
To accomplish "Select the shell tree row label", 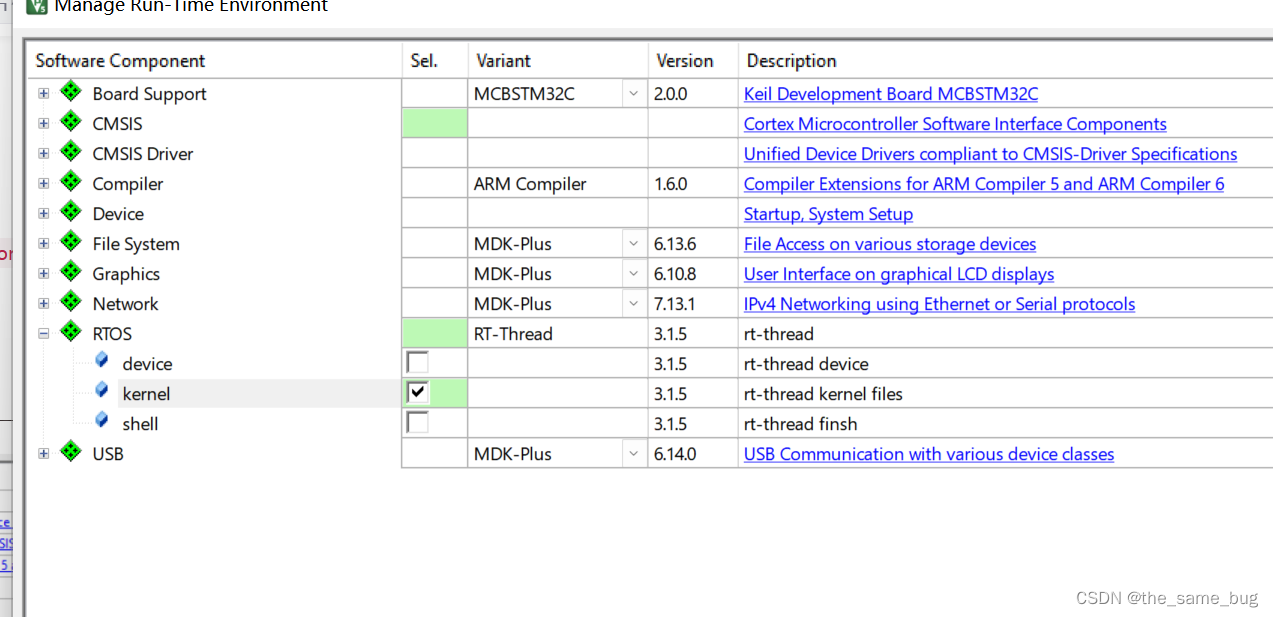I will [x=140, y=424].
